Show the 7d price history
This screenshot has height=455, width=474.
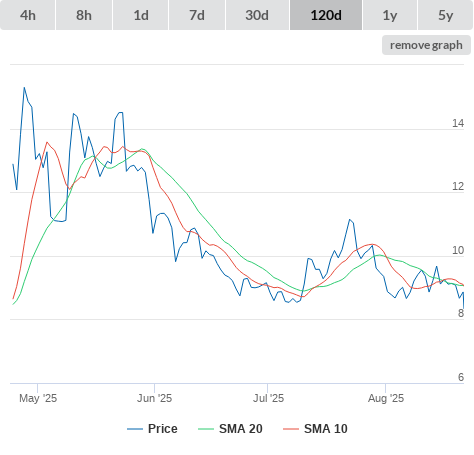(197, 15)
